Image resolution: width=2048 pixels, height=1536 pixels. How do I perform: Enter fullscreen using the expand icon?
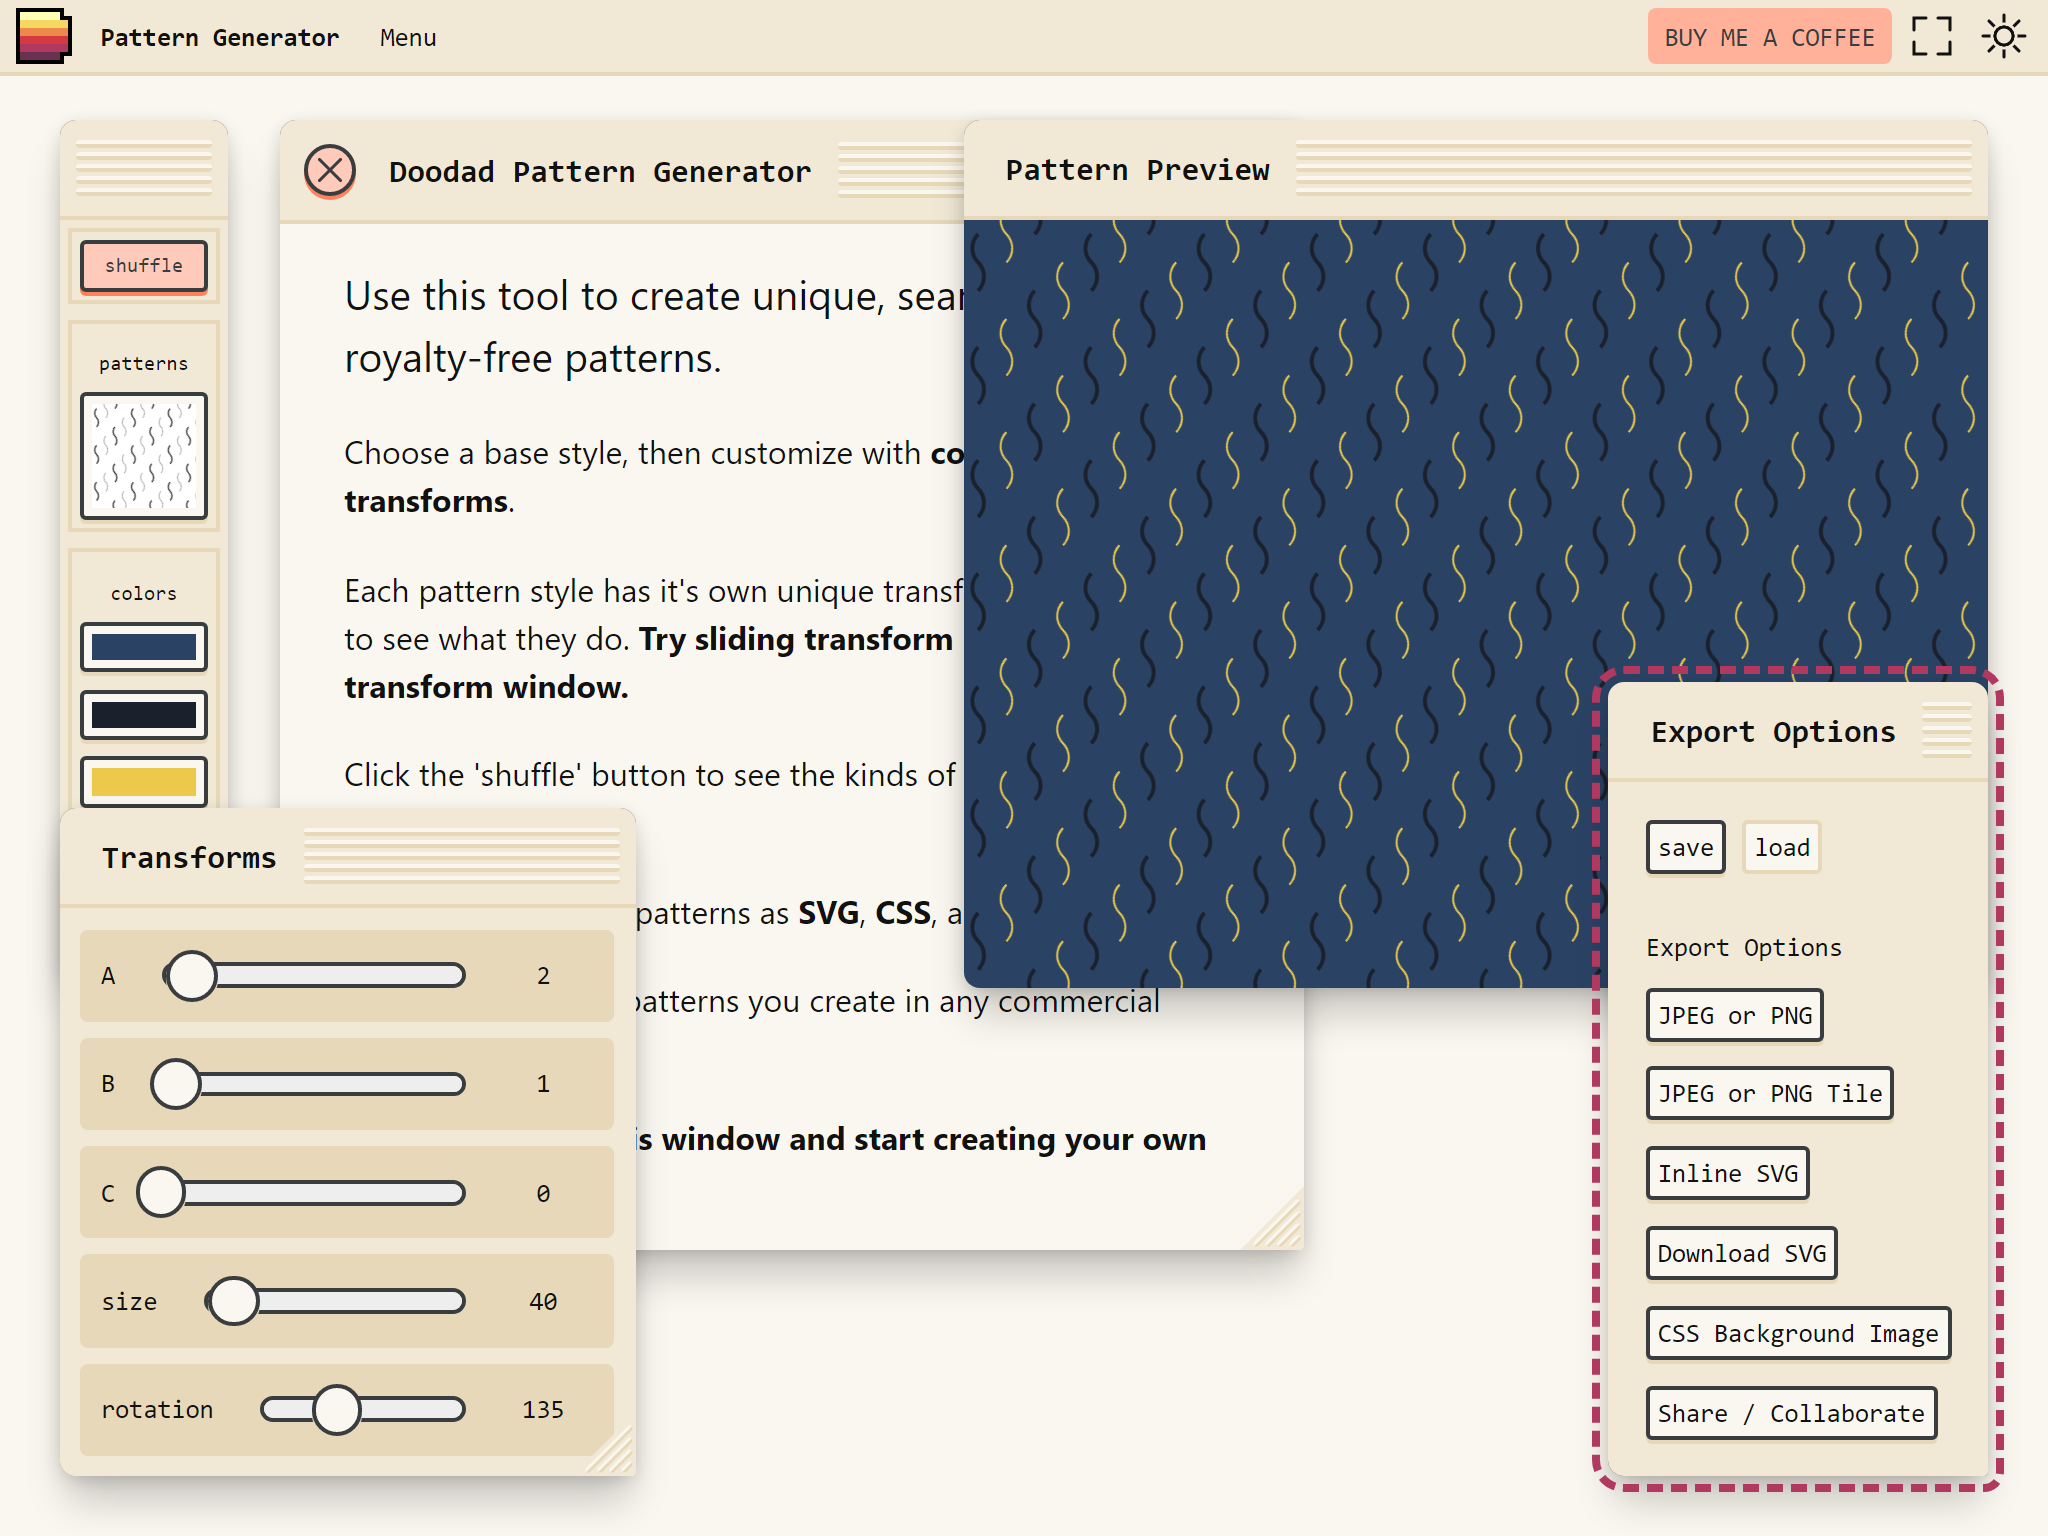point(1932,36)
